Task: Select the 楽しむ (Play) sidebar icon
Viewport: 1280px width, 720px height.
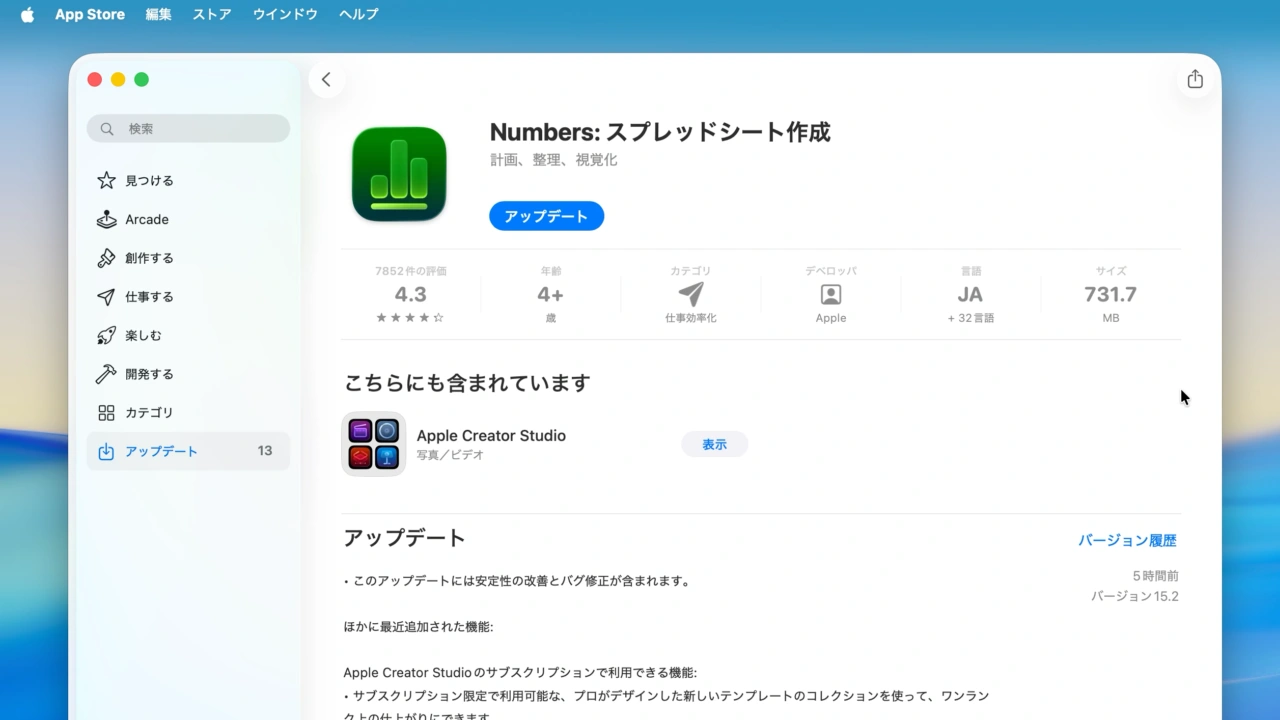Action: click(107, 335)
